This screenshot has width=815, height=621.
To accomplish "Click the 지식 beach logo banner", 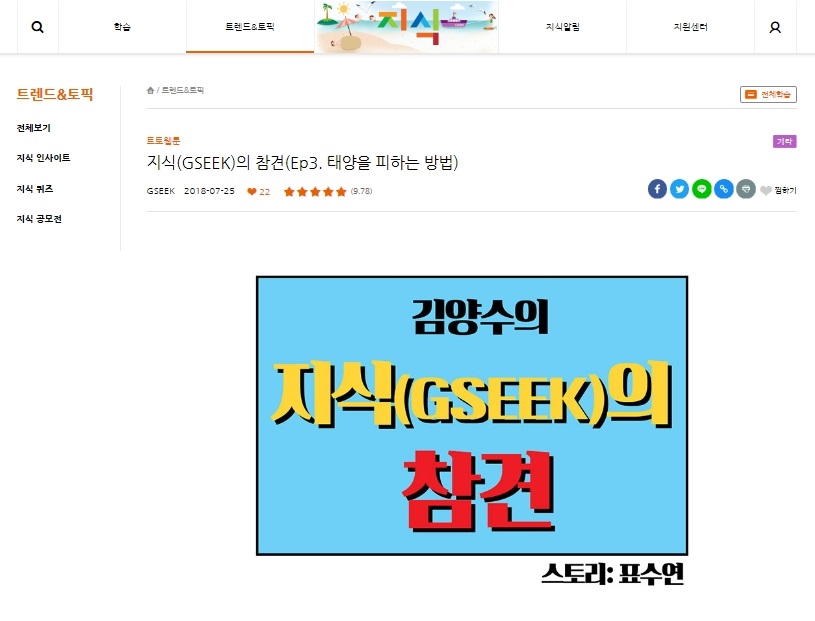I will 406,27.
